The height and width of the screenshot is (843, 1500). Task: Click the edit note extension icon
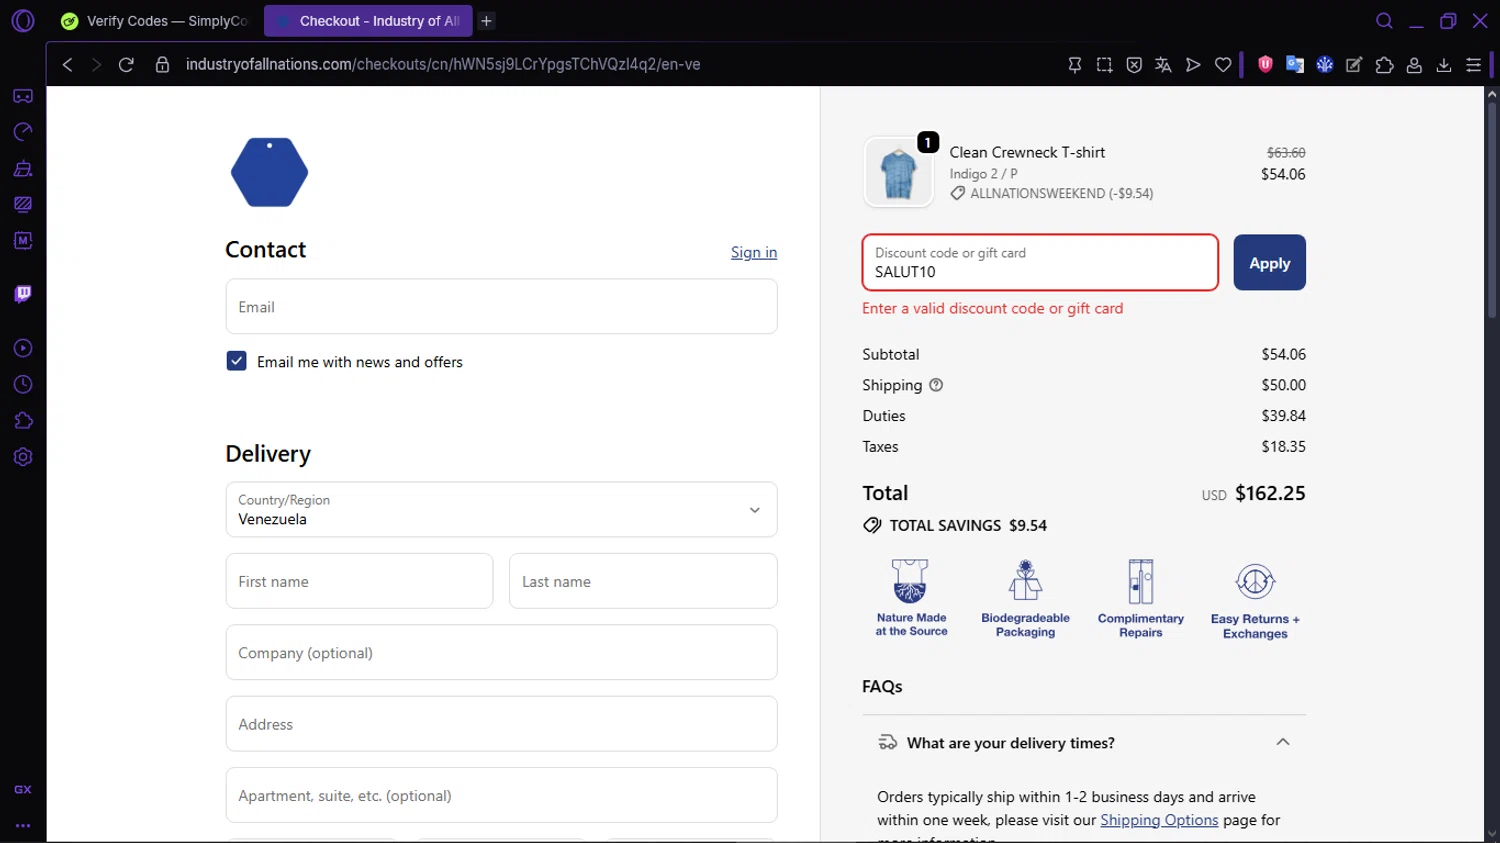coord(1354,65)
